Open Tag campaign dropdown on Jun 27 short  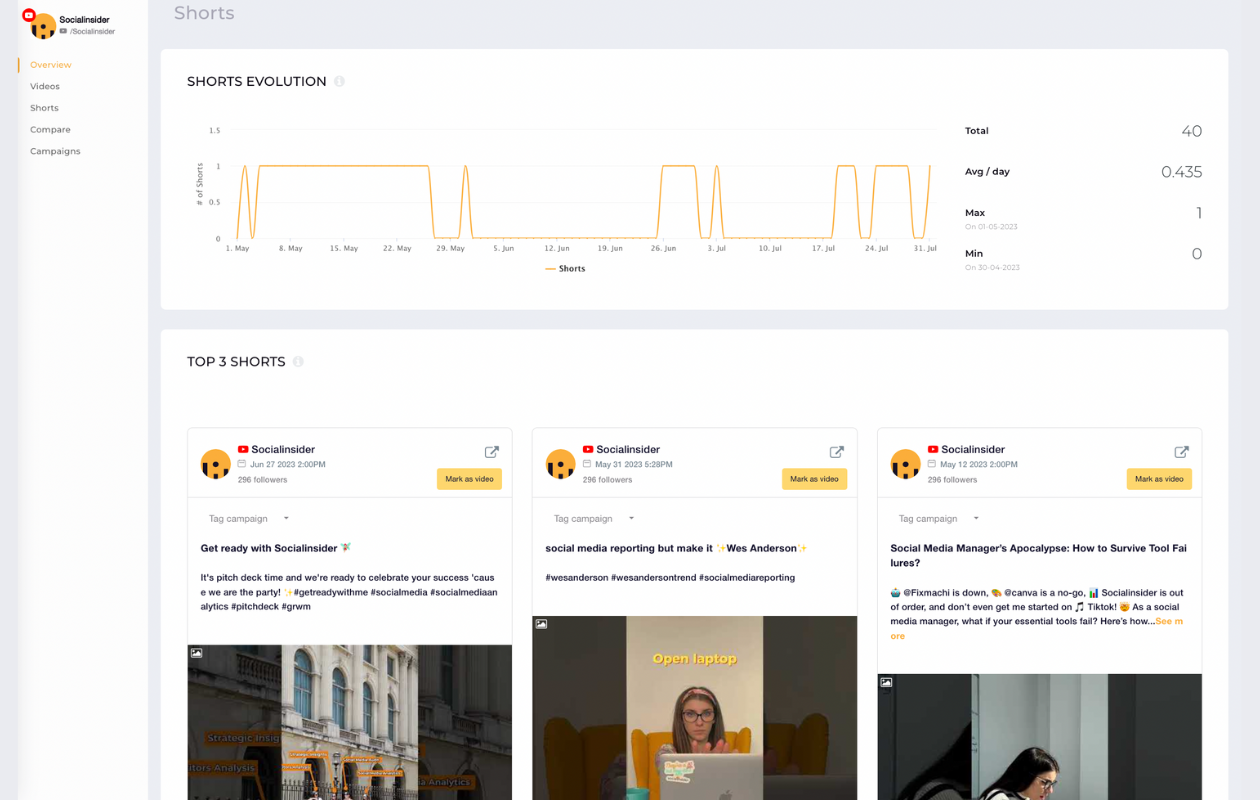coord(248,519)
